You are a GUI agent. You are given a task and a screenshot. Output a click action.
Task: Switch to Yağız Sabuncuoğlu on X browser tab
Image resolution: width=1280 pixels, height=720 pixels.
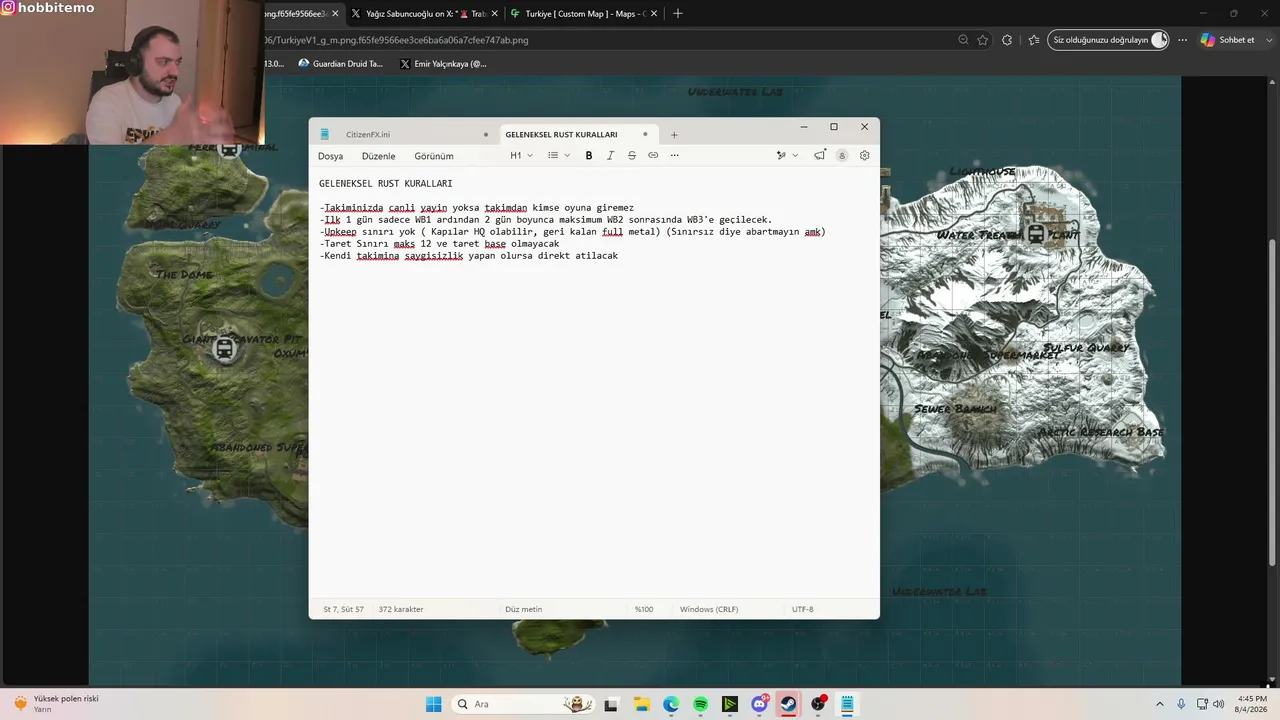tap(424, 14)
